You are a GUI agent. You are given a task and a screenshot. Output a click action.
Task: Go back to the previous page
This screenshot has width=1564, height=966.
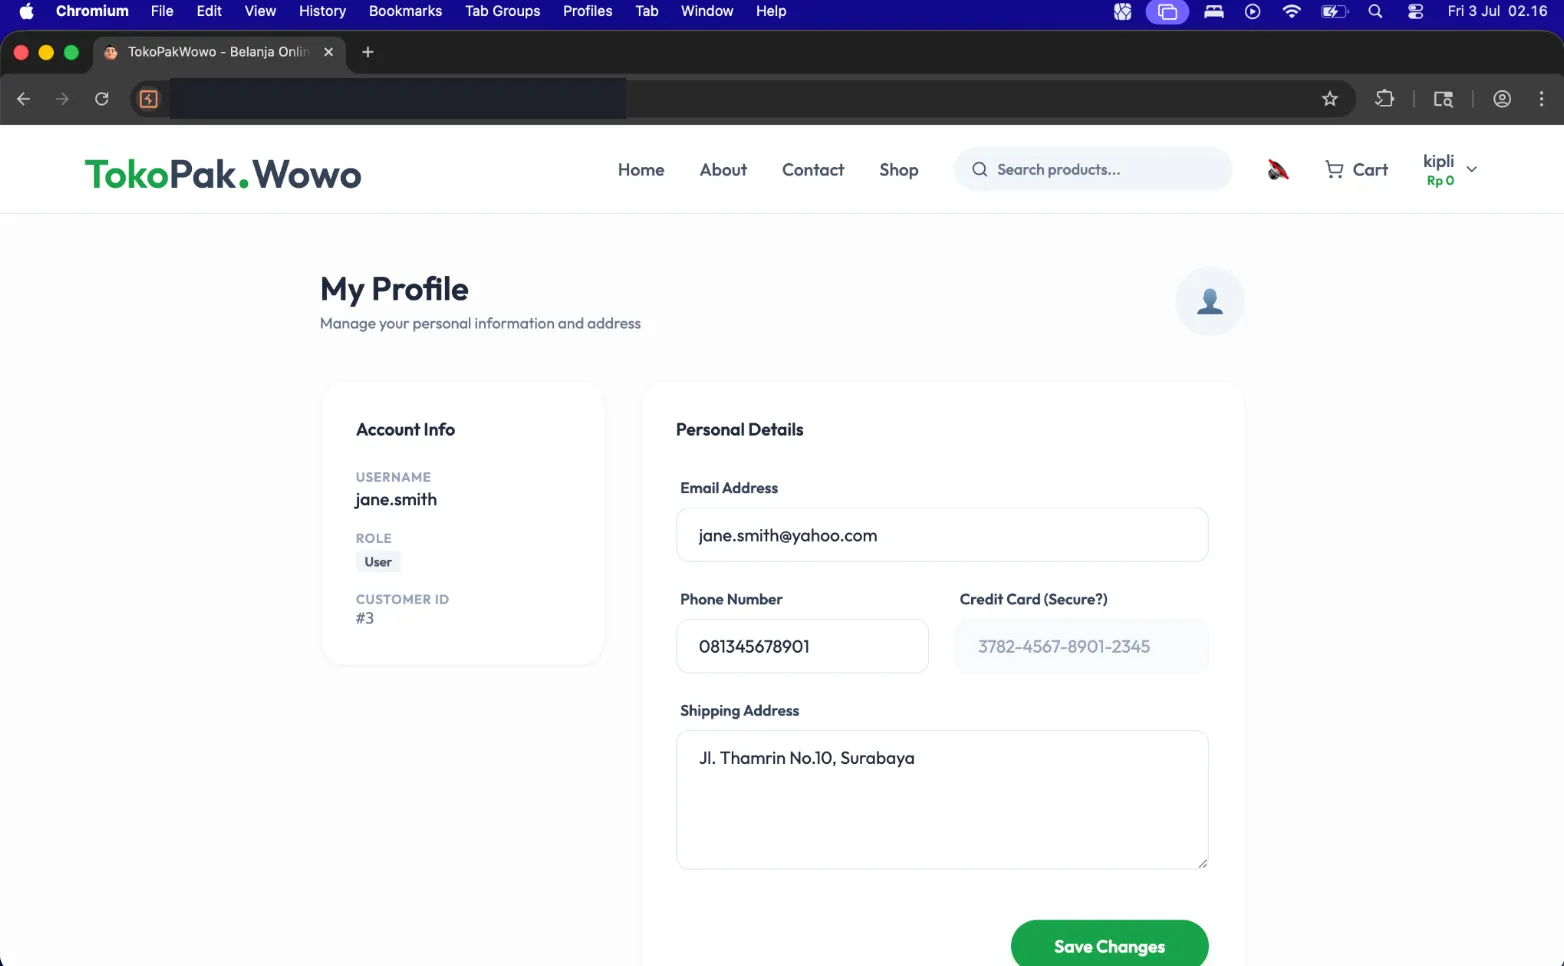(x=24, y=99)
